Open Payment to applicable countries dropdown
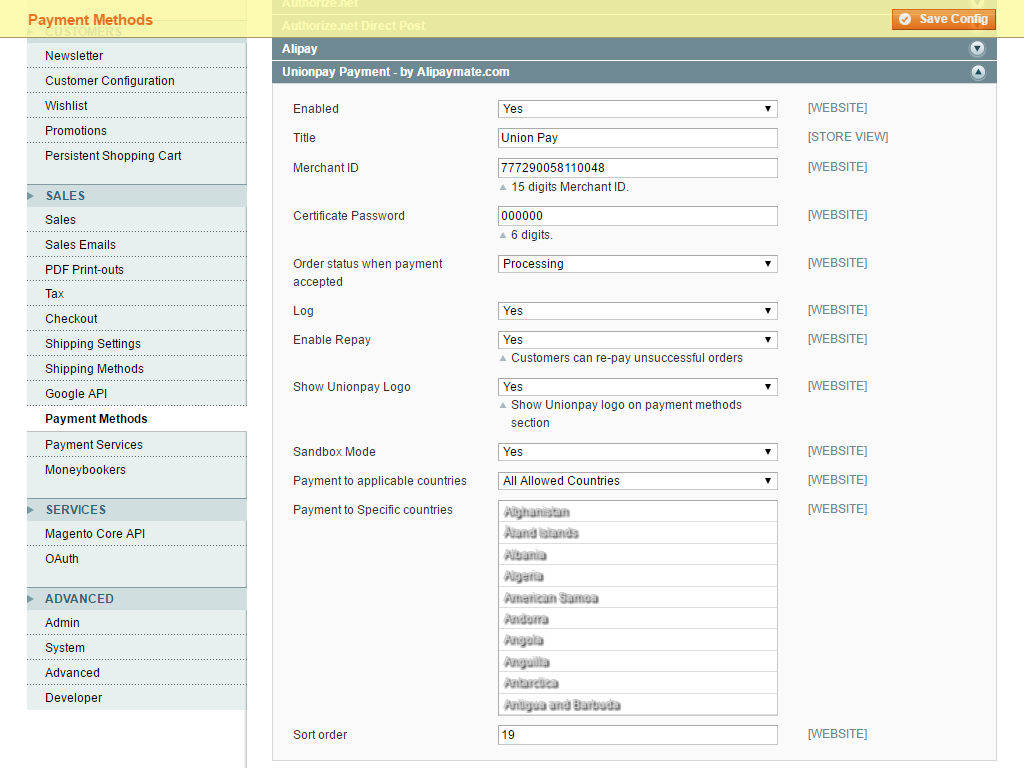The image size is (1024, 768). tap(637, 481)
